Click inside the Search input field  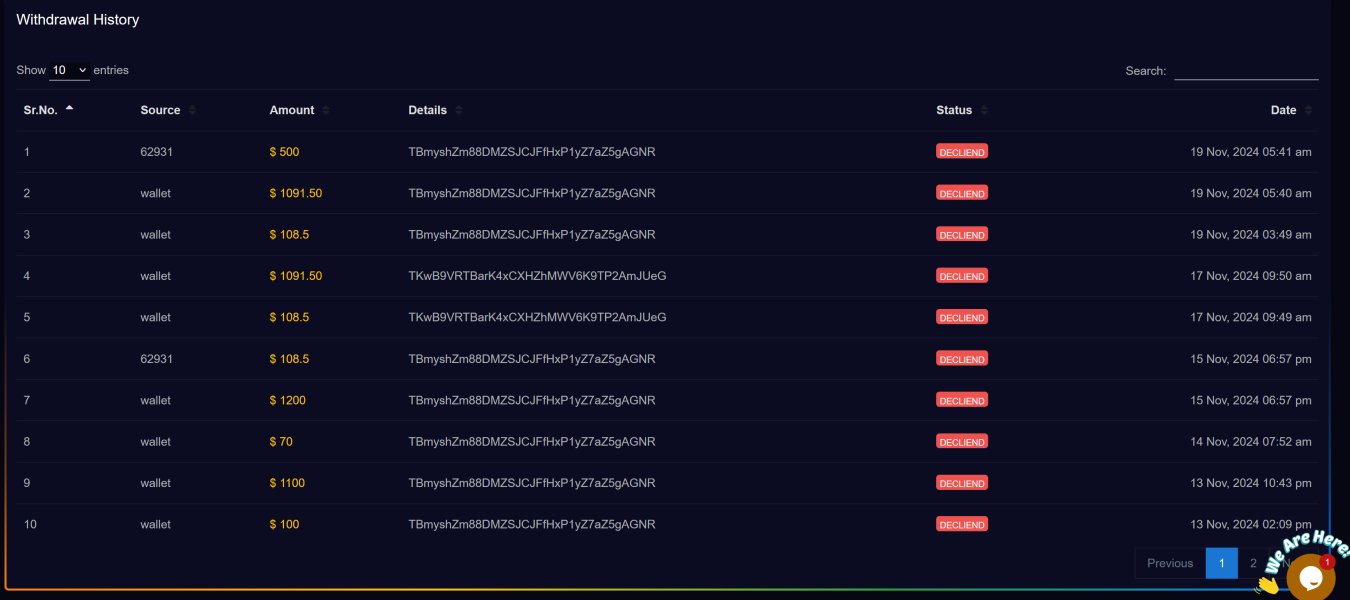(x=1246, y=71)
